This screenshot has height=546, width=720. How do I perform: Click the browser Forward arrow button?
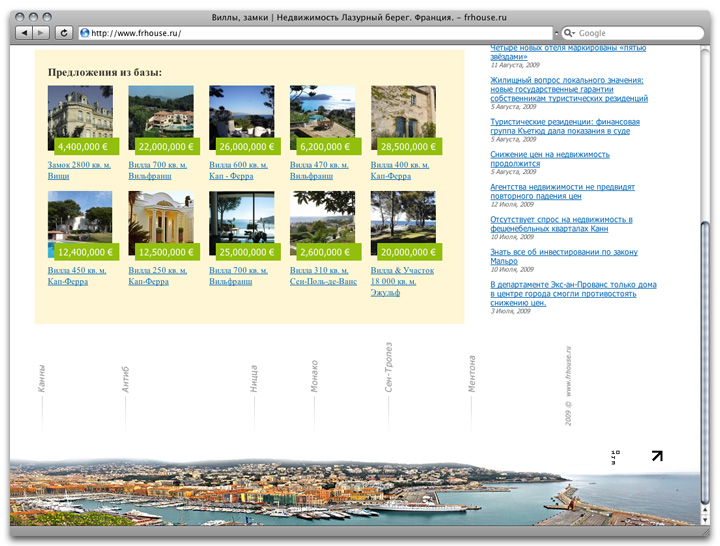(x=42, y=33)
